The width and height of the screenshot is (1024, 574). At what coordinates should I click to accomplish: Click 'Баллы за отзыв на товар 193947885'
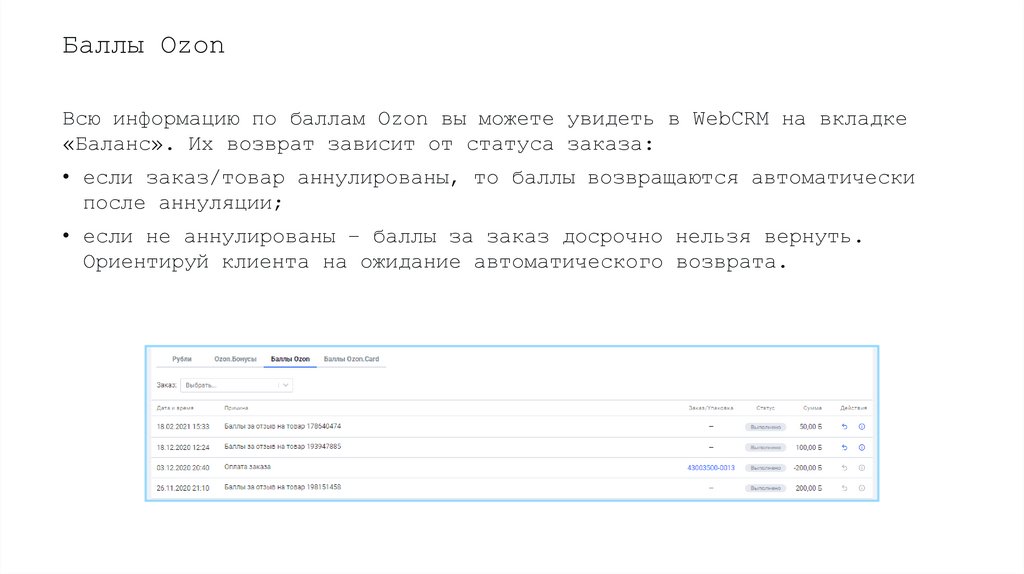(x=283, y=447)
